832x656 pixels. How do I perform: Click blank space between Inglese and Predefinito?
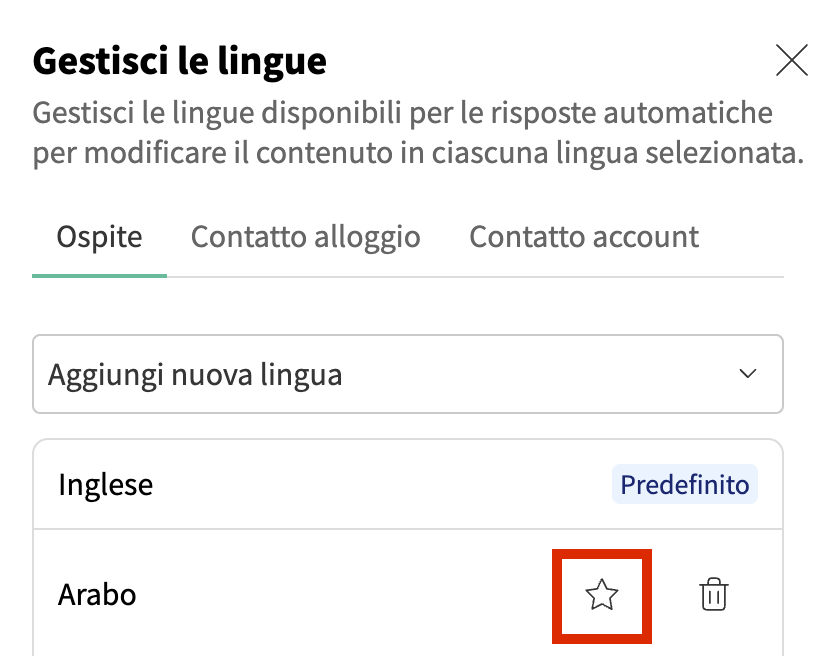[380, 485]
